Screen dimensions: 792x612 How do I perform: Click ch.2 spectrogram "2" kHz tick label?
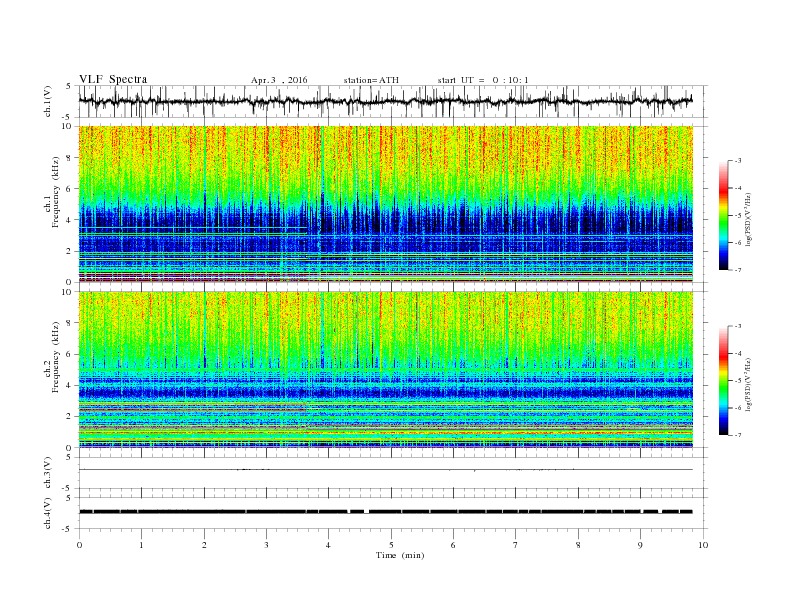(69, 417)
